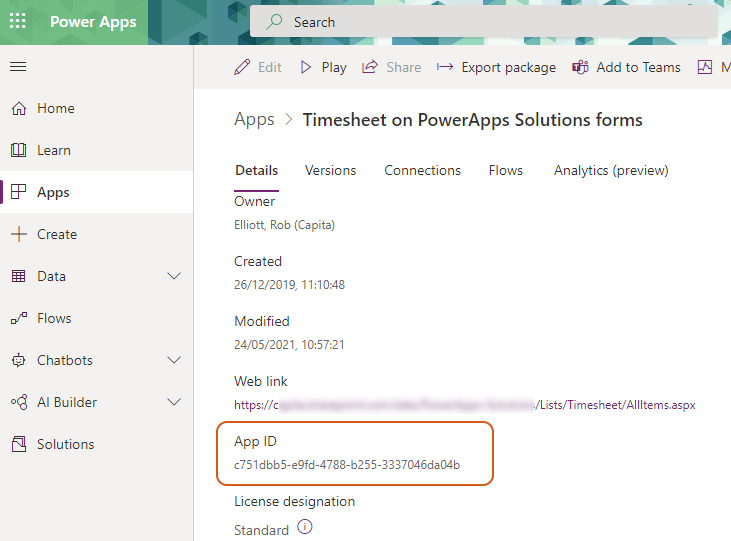
Task: Click the app title Timesheet on PowerApps Solutions forms
Action: click(x=473, y=120)
